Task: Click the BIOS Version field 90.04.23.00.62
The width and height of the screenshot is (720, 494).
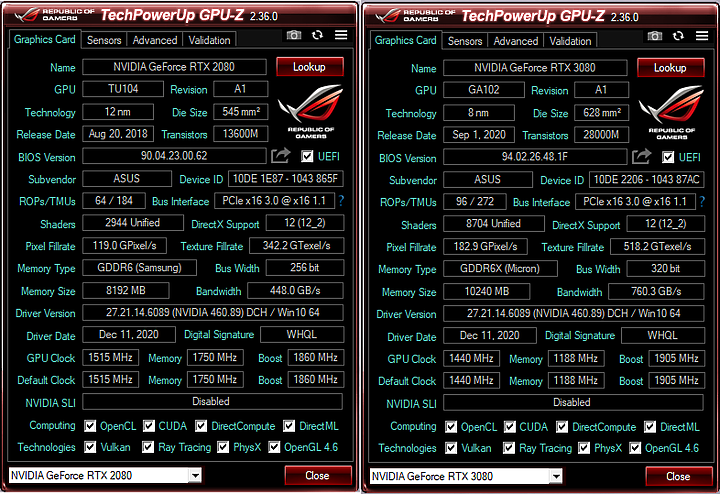Action: pyautogui.click(x=174, y=156)
